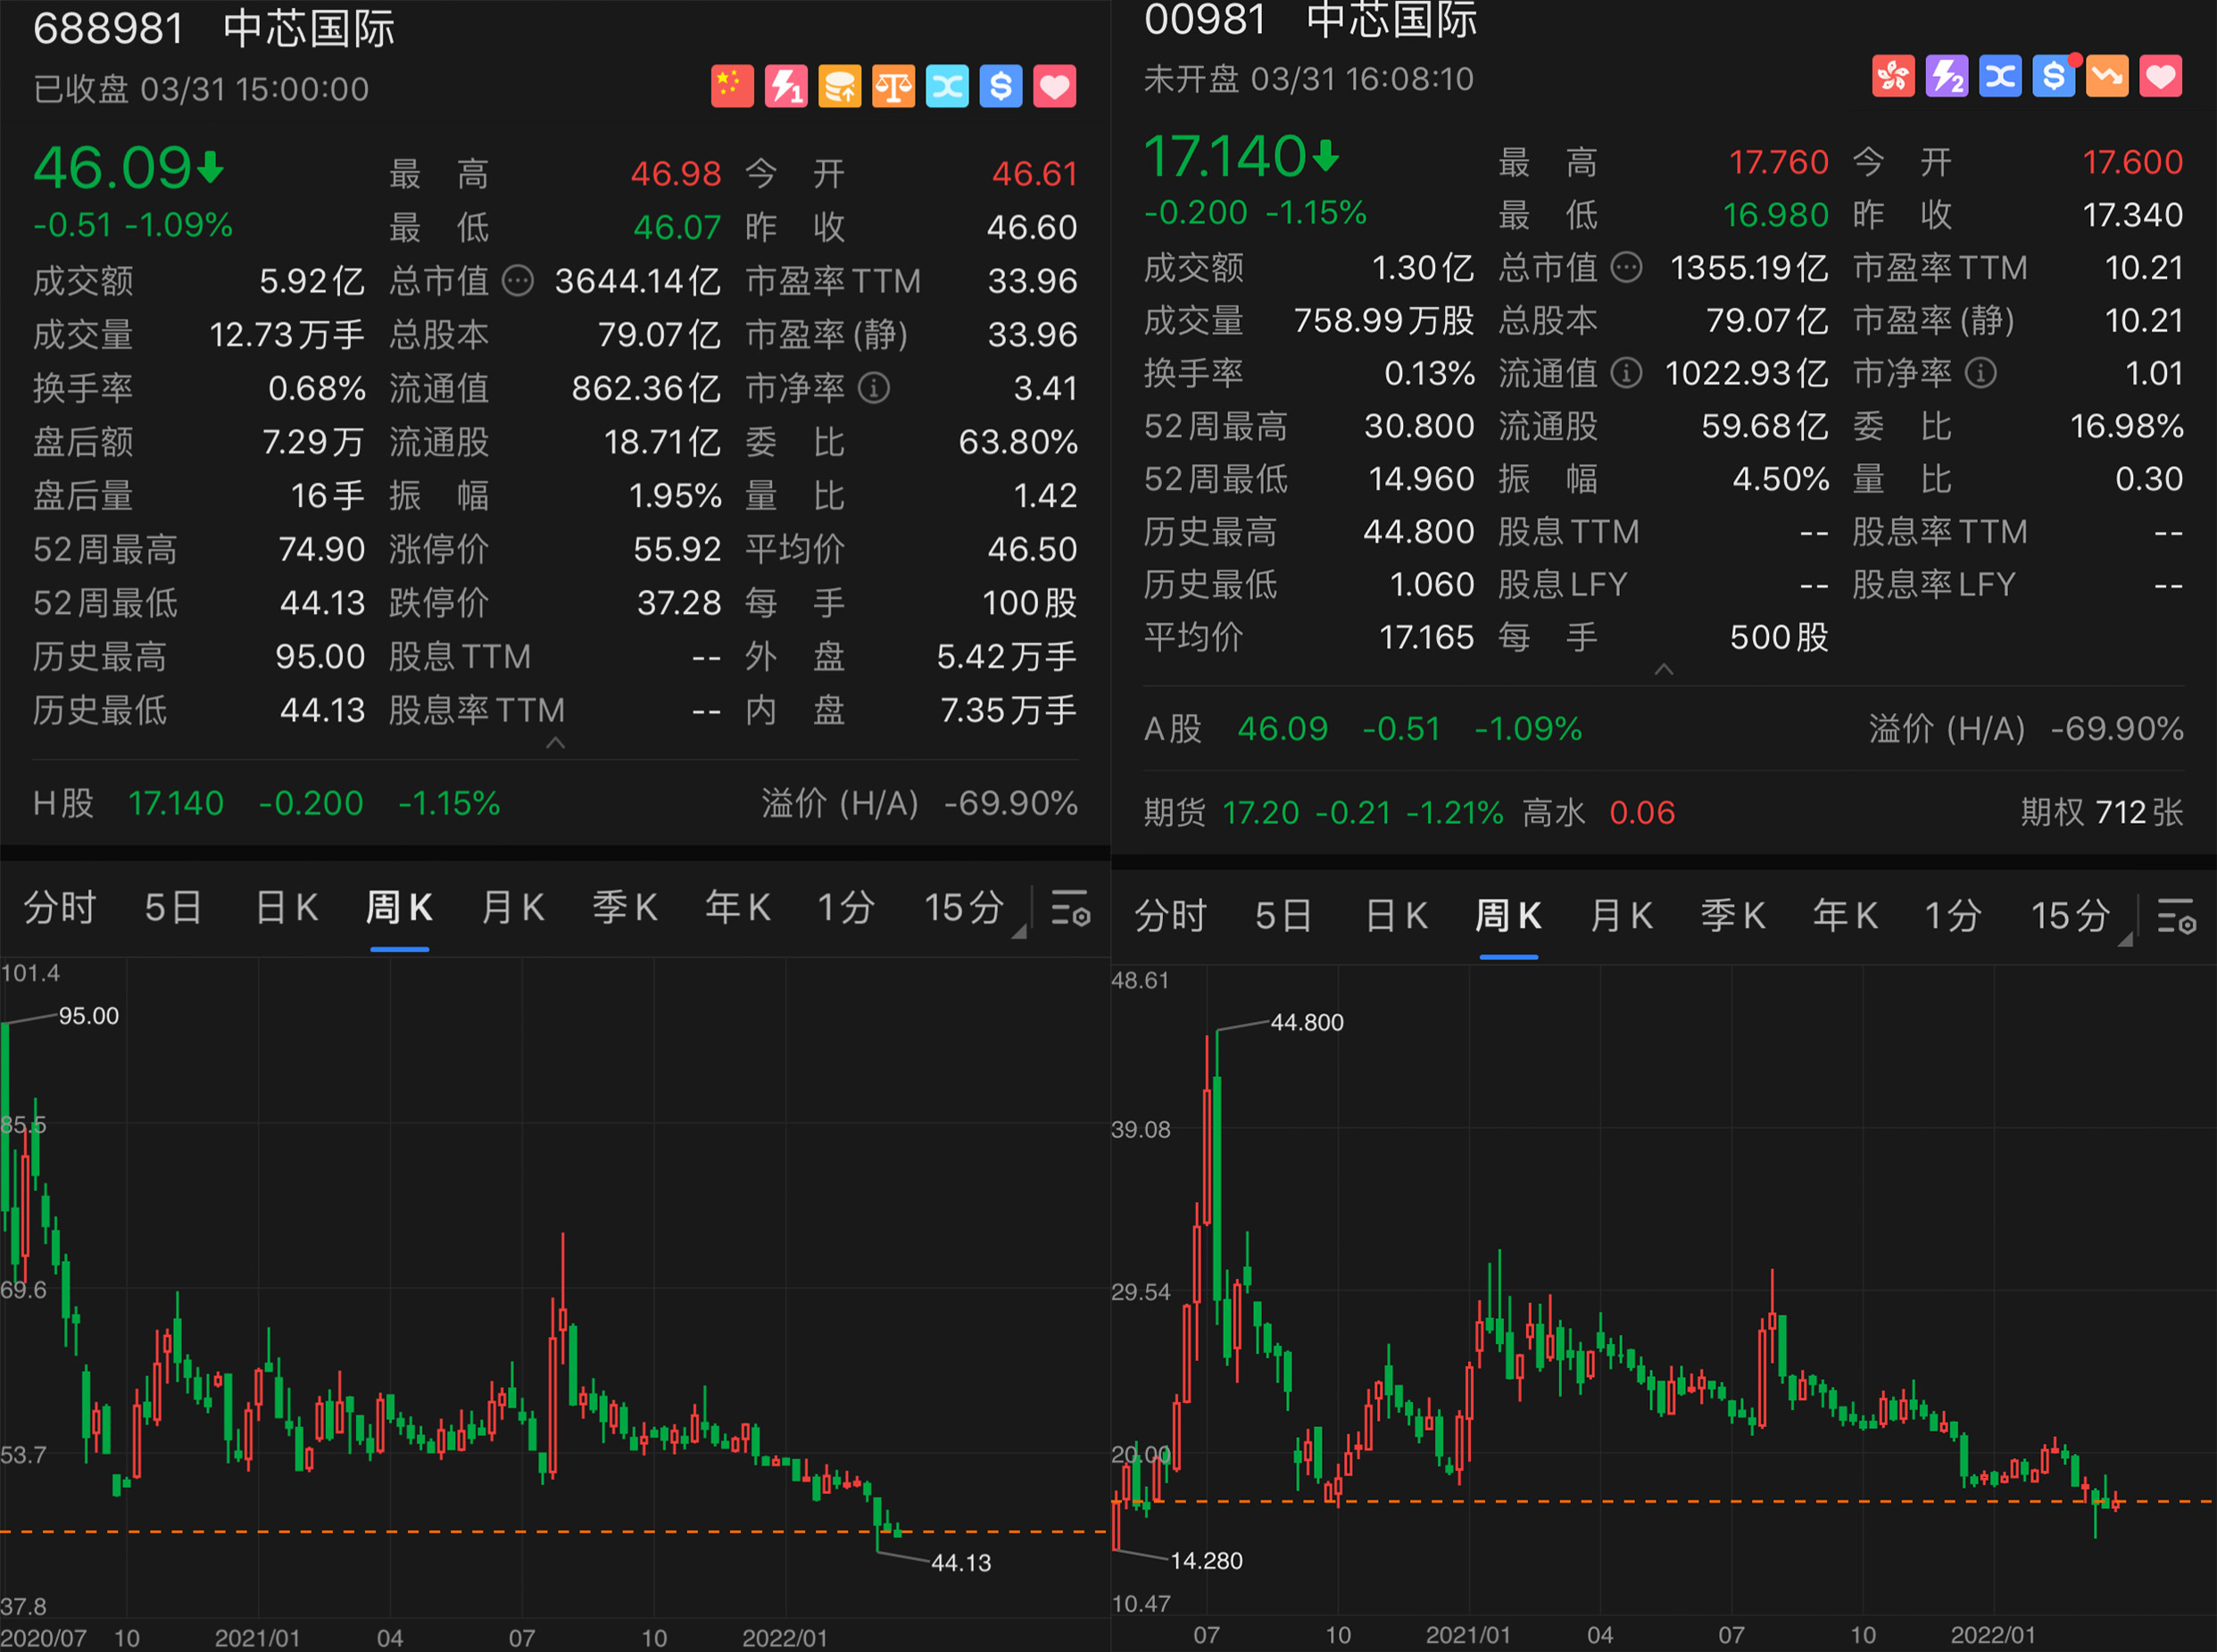Click the Level 2 lightning icon in 00981 panel
This screenshot has width=2217, height=1652.
1947,76
